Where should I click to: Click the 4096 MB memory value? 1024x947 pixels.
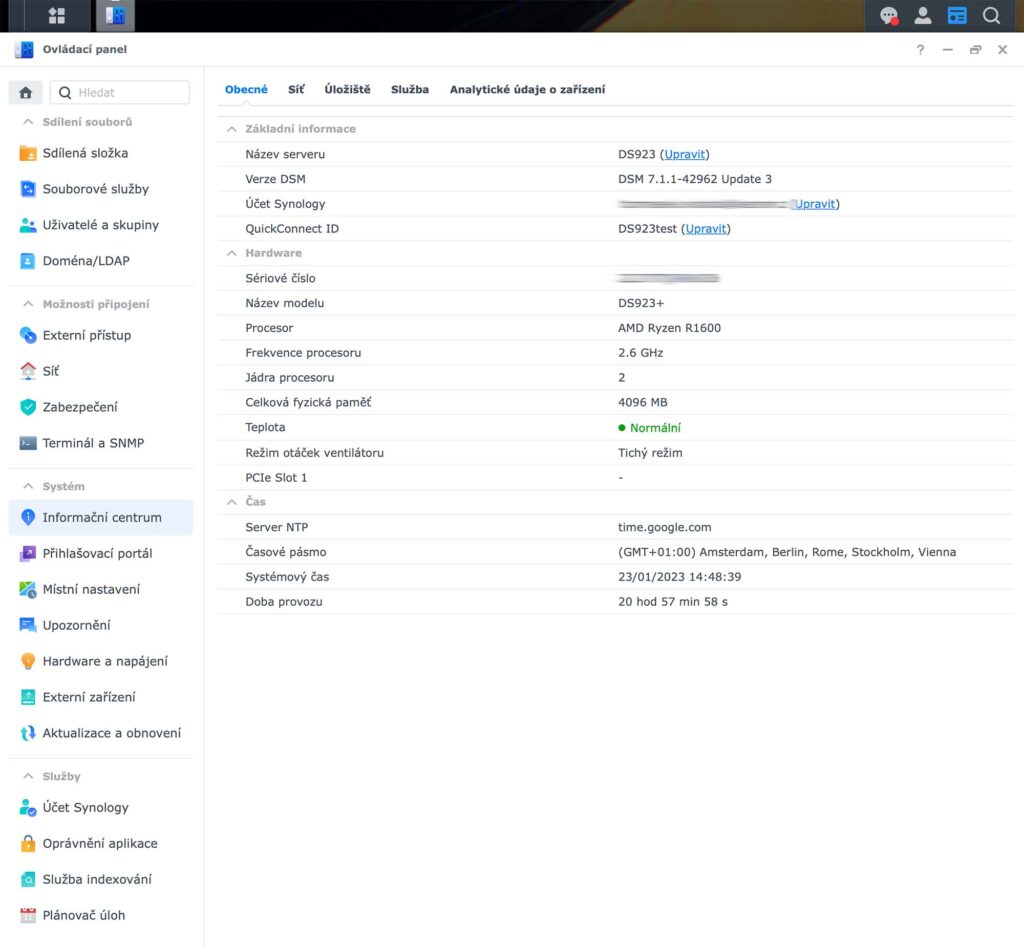click(643, 403)
